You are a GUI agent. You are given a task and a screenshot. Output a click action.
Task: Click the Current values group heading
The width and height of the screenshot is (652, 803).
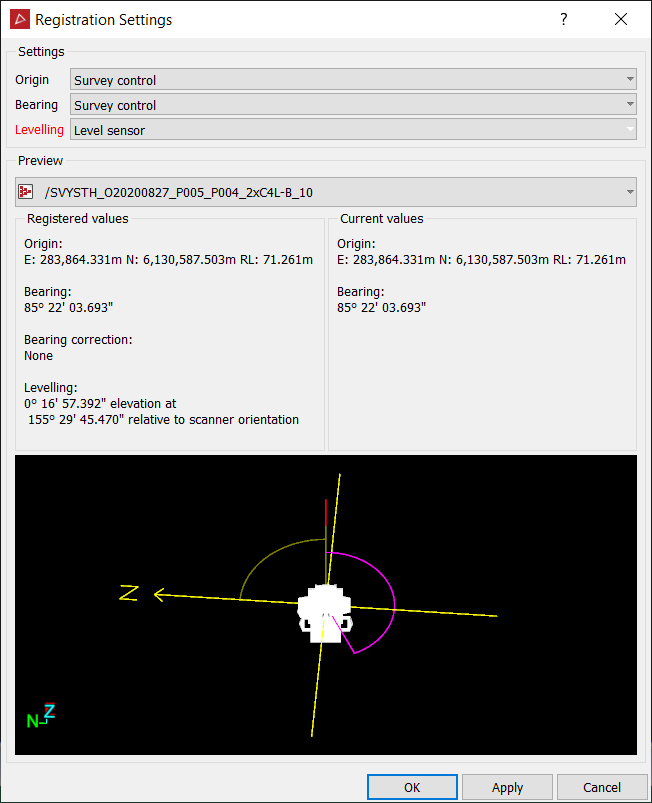click(x=382, y=219)
